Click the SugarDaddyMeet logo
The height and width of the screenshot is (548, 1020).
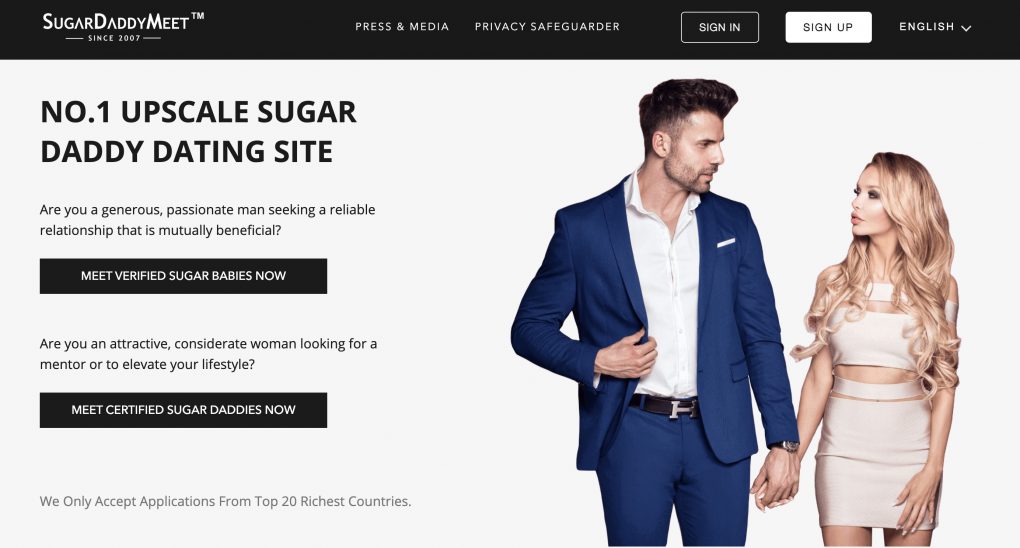122,26
